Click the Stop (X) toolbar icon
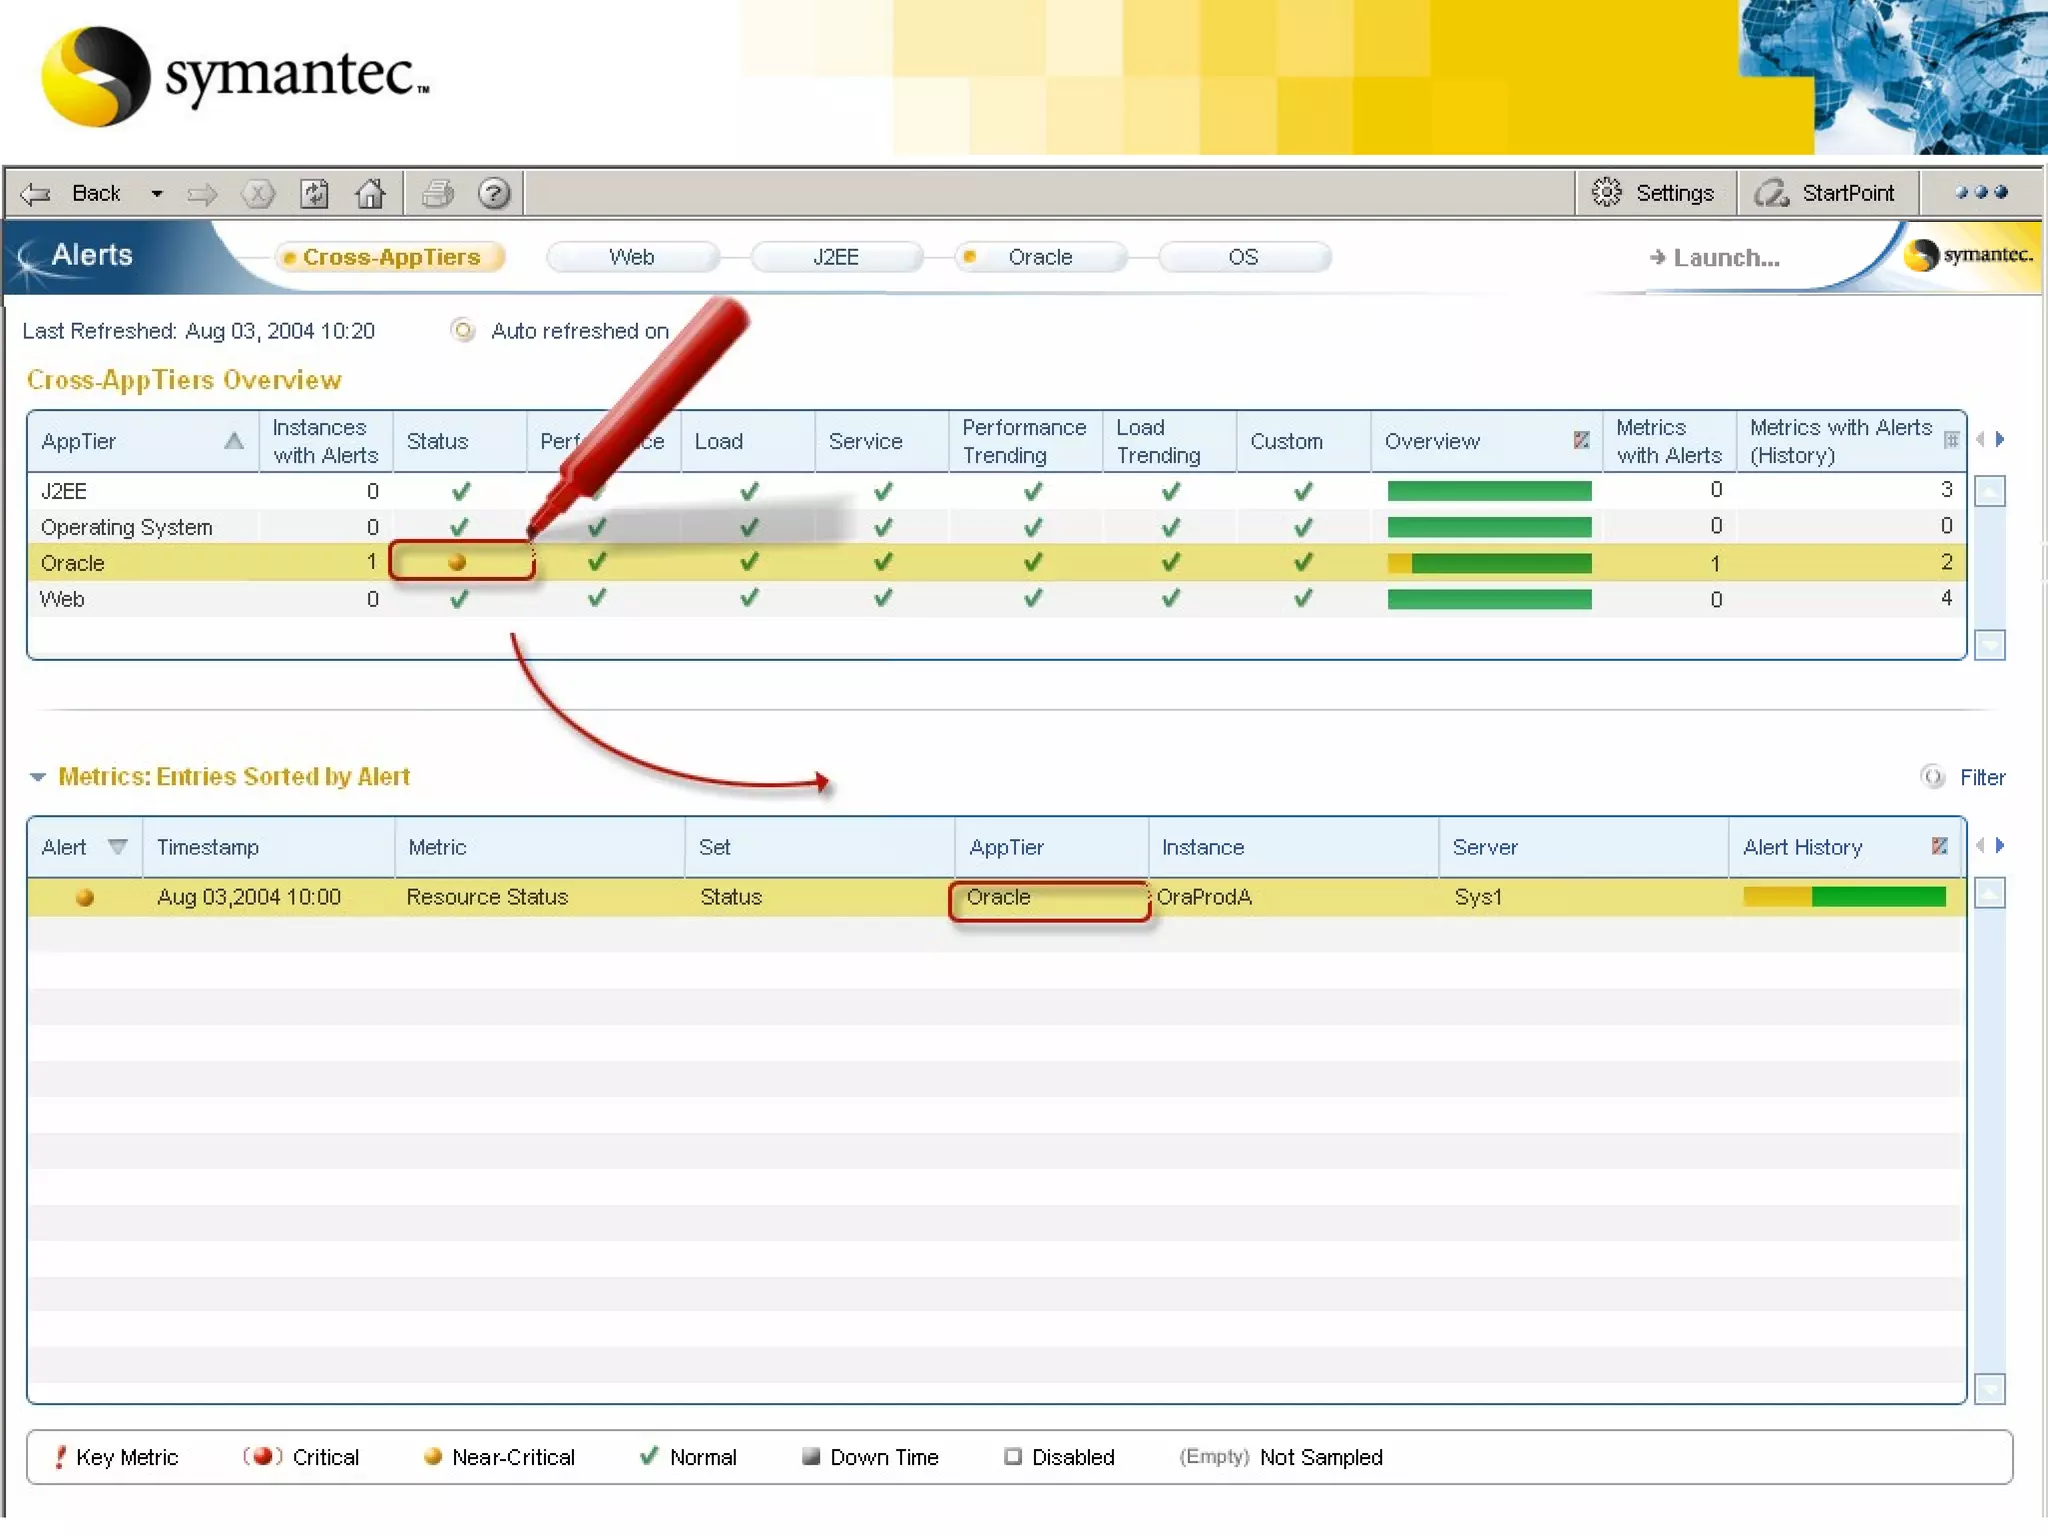The image size is (2048, 1536). (258, 193)
